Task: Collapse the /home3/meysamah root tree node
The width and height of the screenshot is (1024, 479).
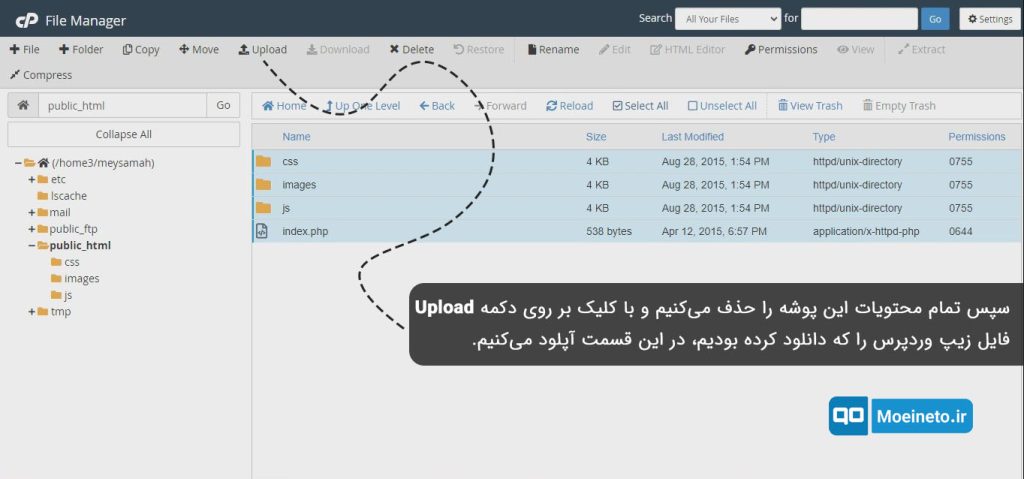Action: 18,163
